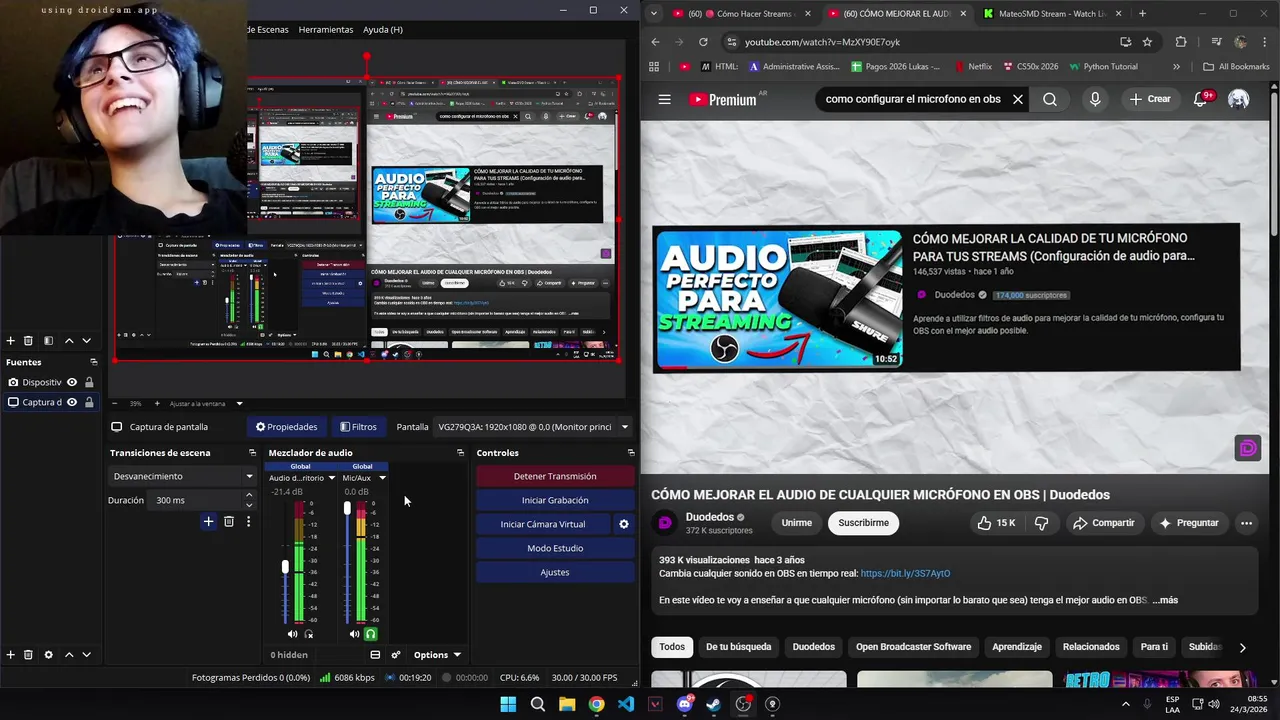
Task: Open the audio mixer Options dropdown
Action: [437, 655]
